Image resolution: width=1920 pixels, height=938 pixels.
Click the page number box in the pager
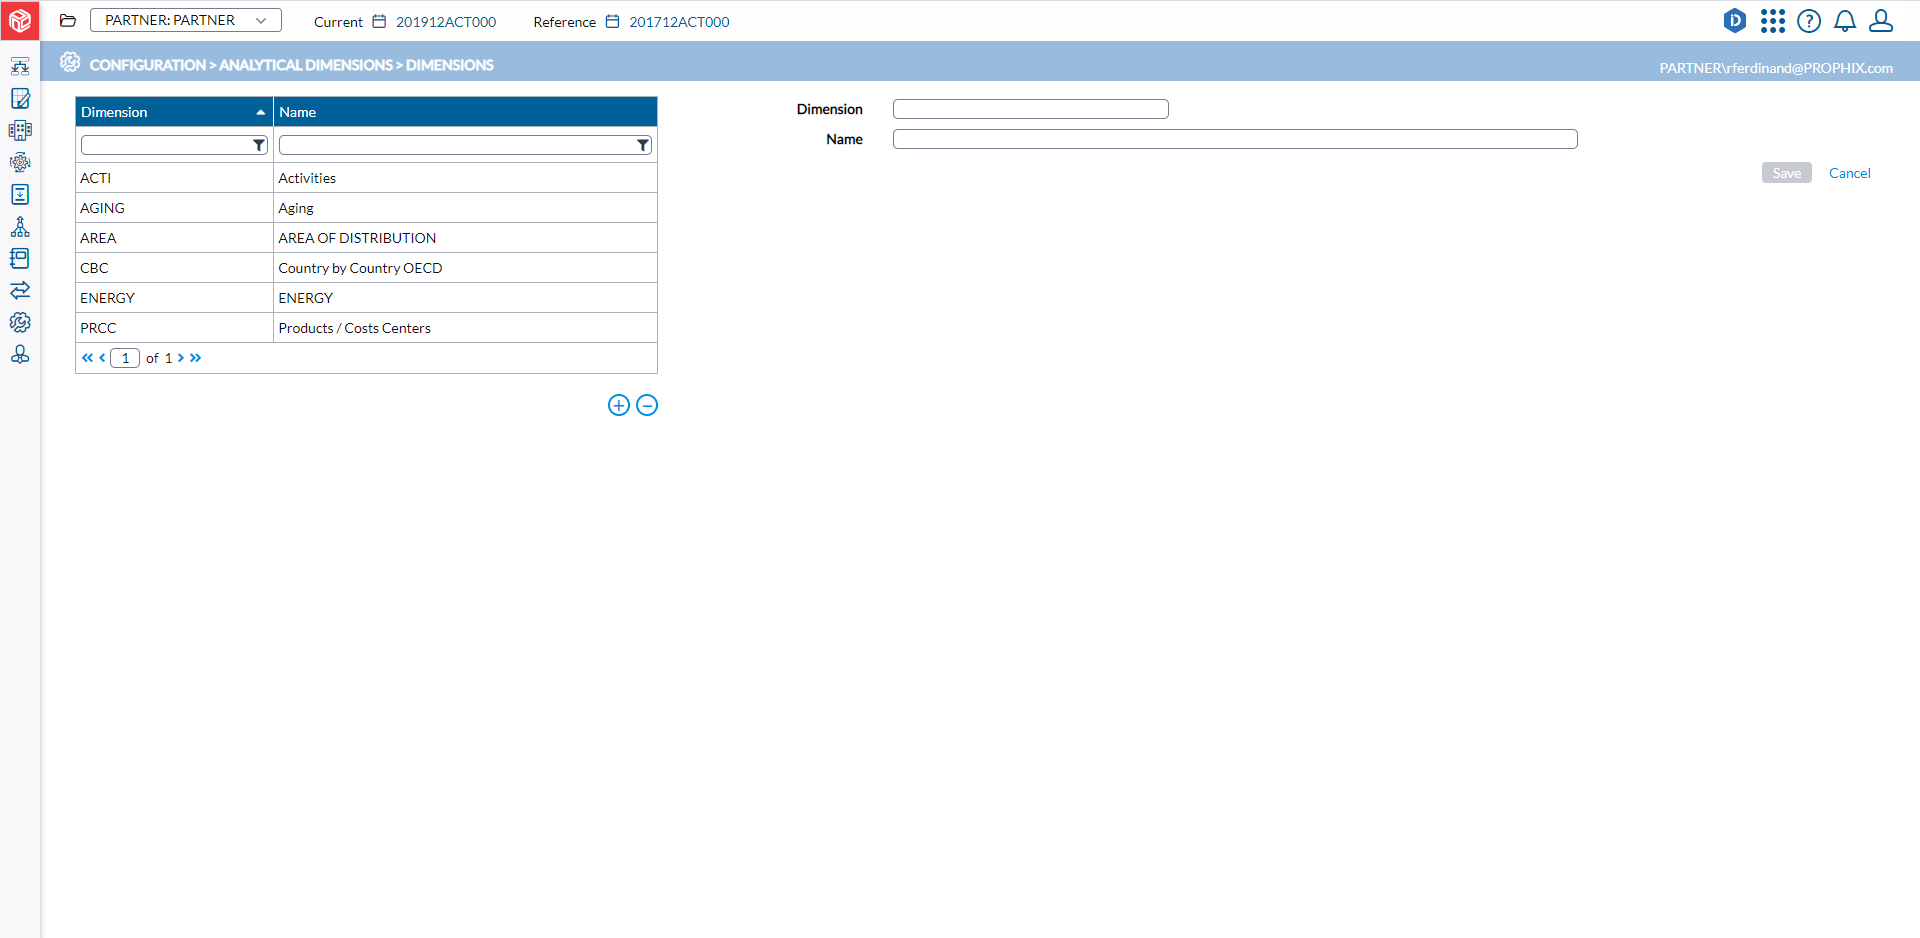click(125, 358)
